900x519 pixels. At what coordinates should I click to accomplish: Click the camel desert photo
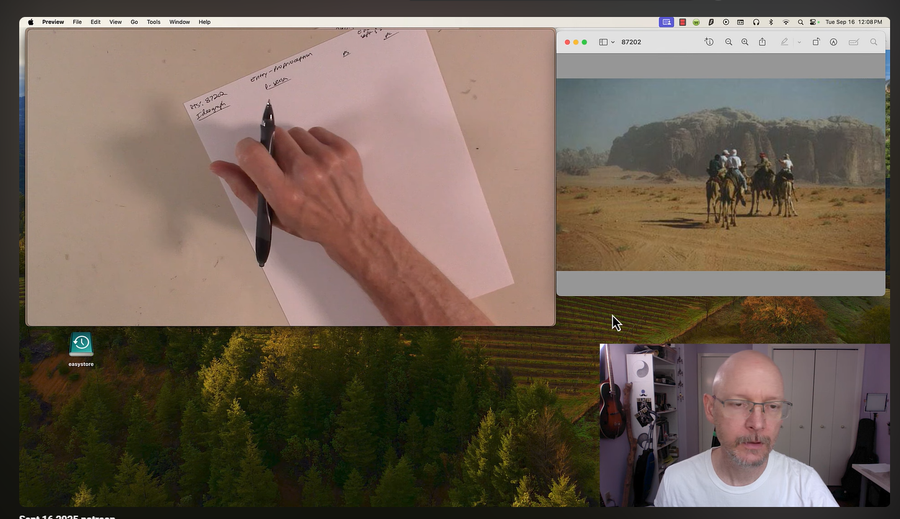(x=720, y=174)
